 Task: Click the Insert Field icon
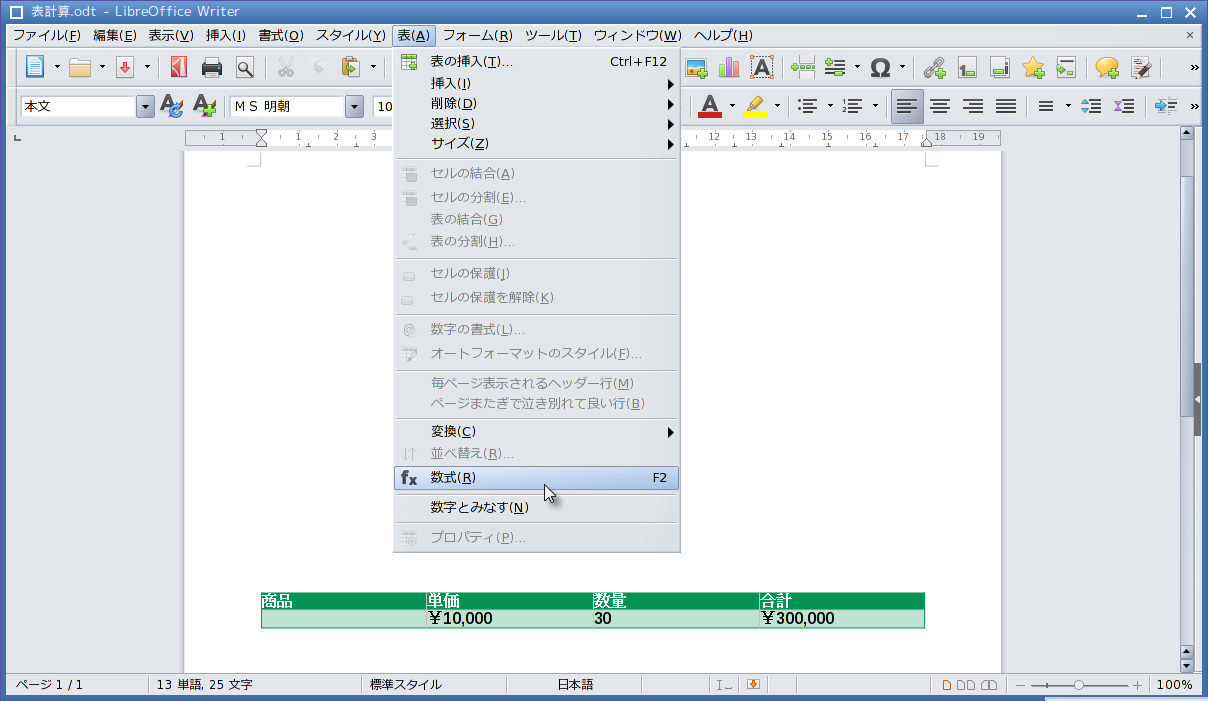coord(835,67)
